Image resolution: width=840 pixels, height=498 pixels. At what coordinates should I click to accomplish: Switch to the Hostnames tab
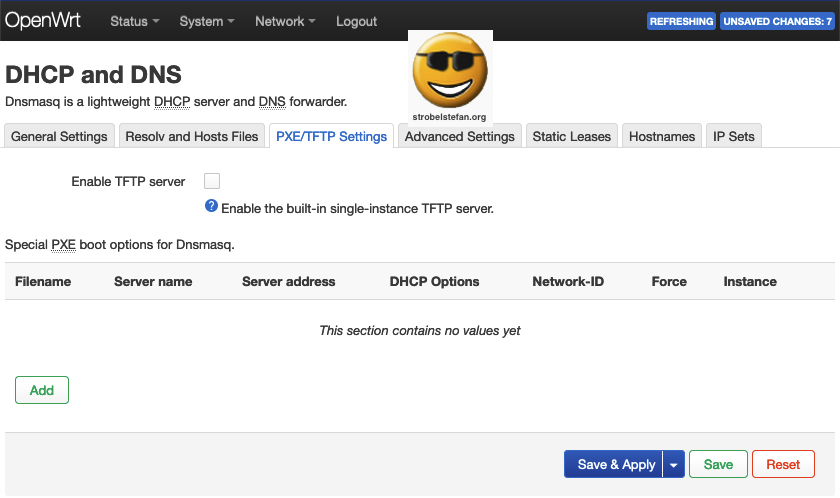pyautogui.click(x=662, y=136)
